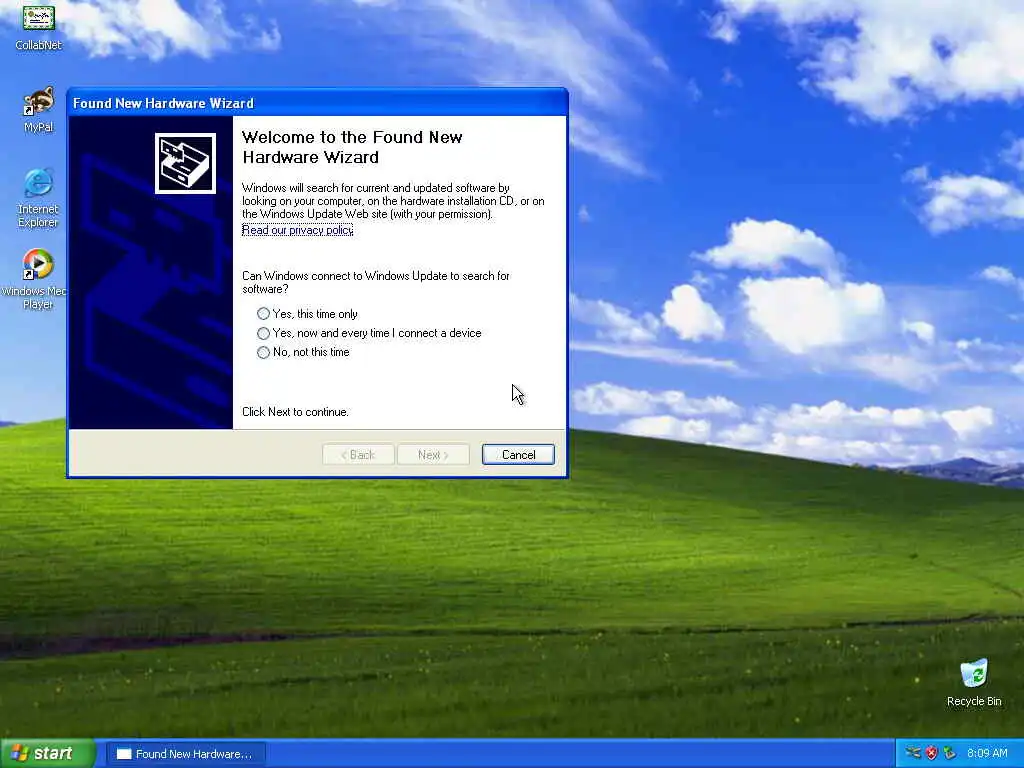The image size is (1024, 768).
Task: Click the "Click Next to continue." text
Action: (x=295, y=412)
